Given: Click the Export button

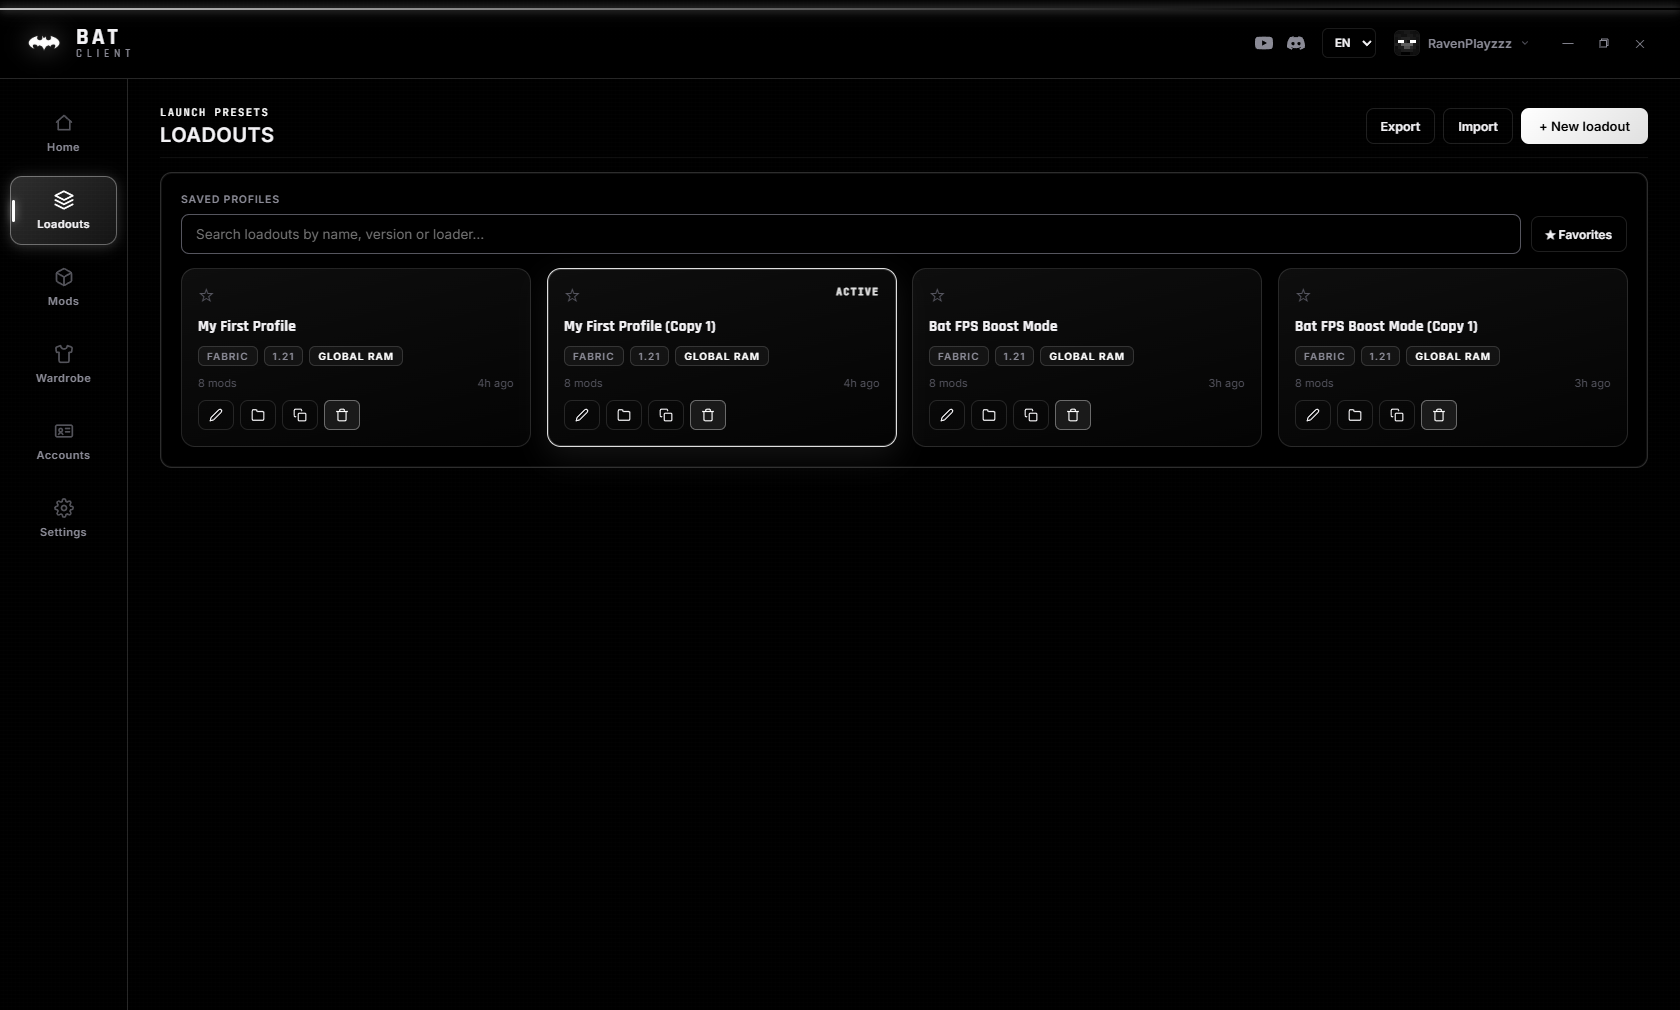Looking at the screenshot, I should click(x=1400, y=126).
